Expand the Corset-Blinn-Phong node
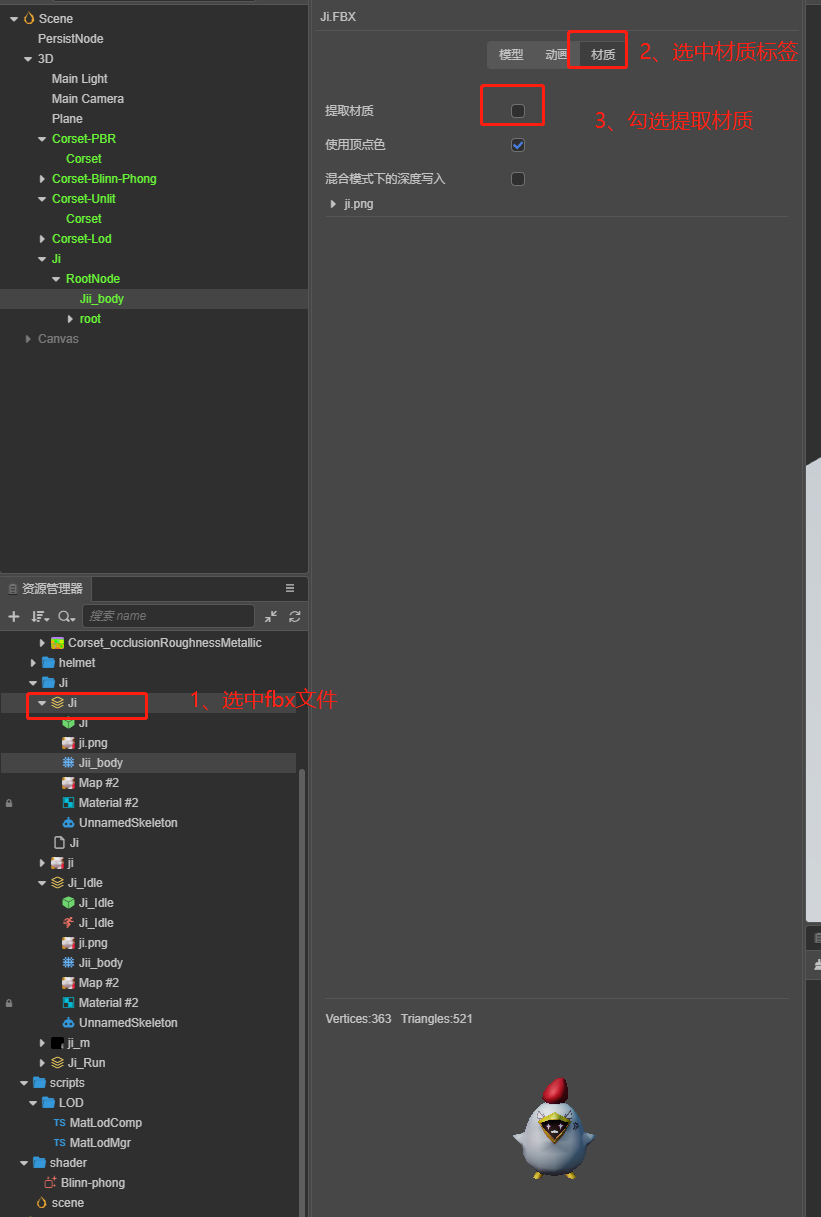Viewport: 821px width, 1217px height. coord(42,178)
